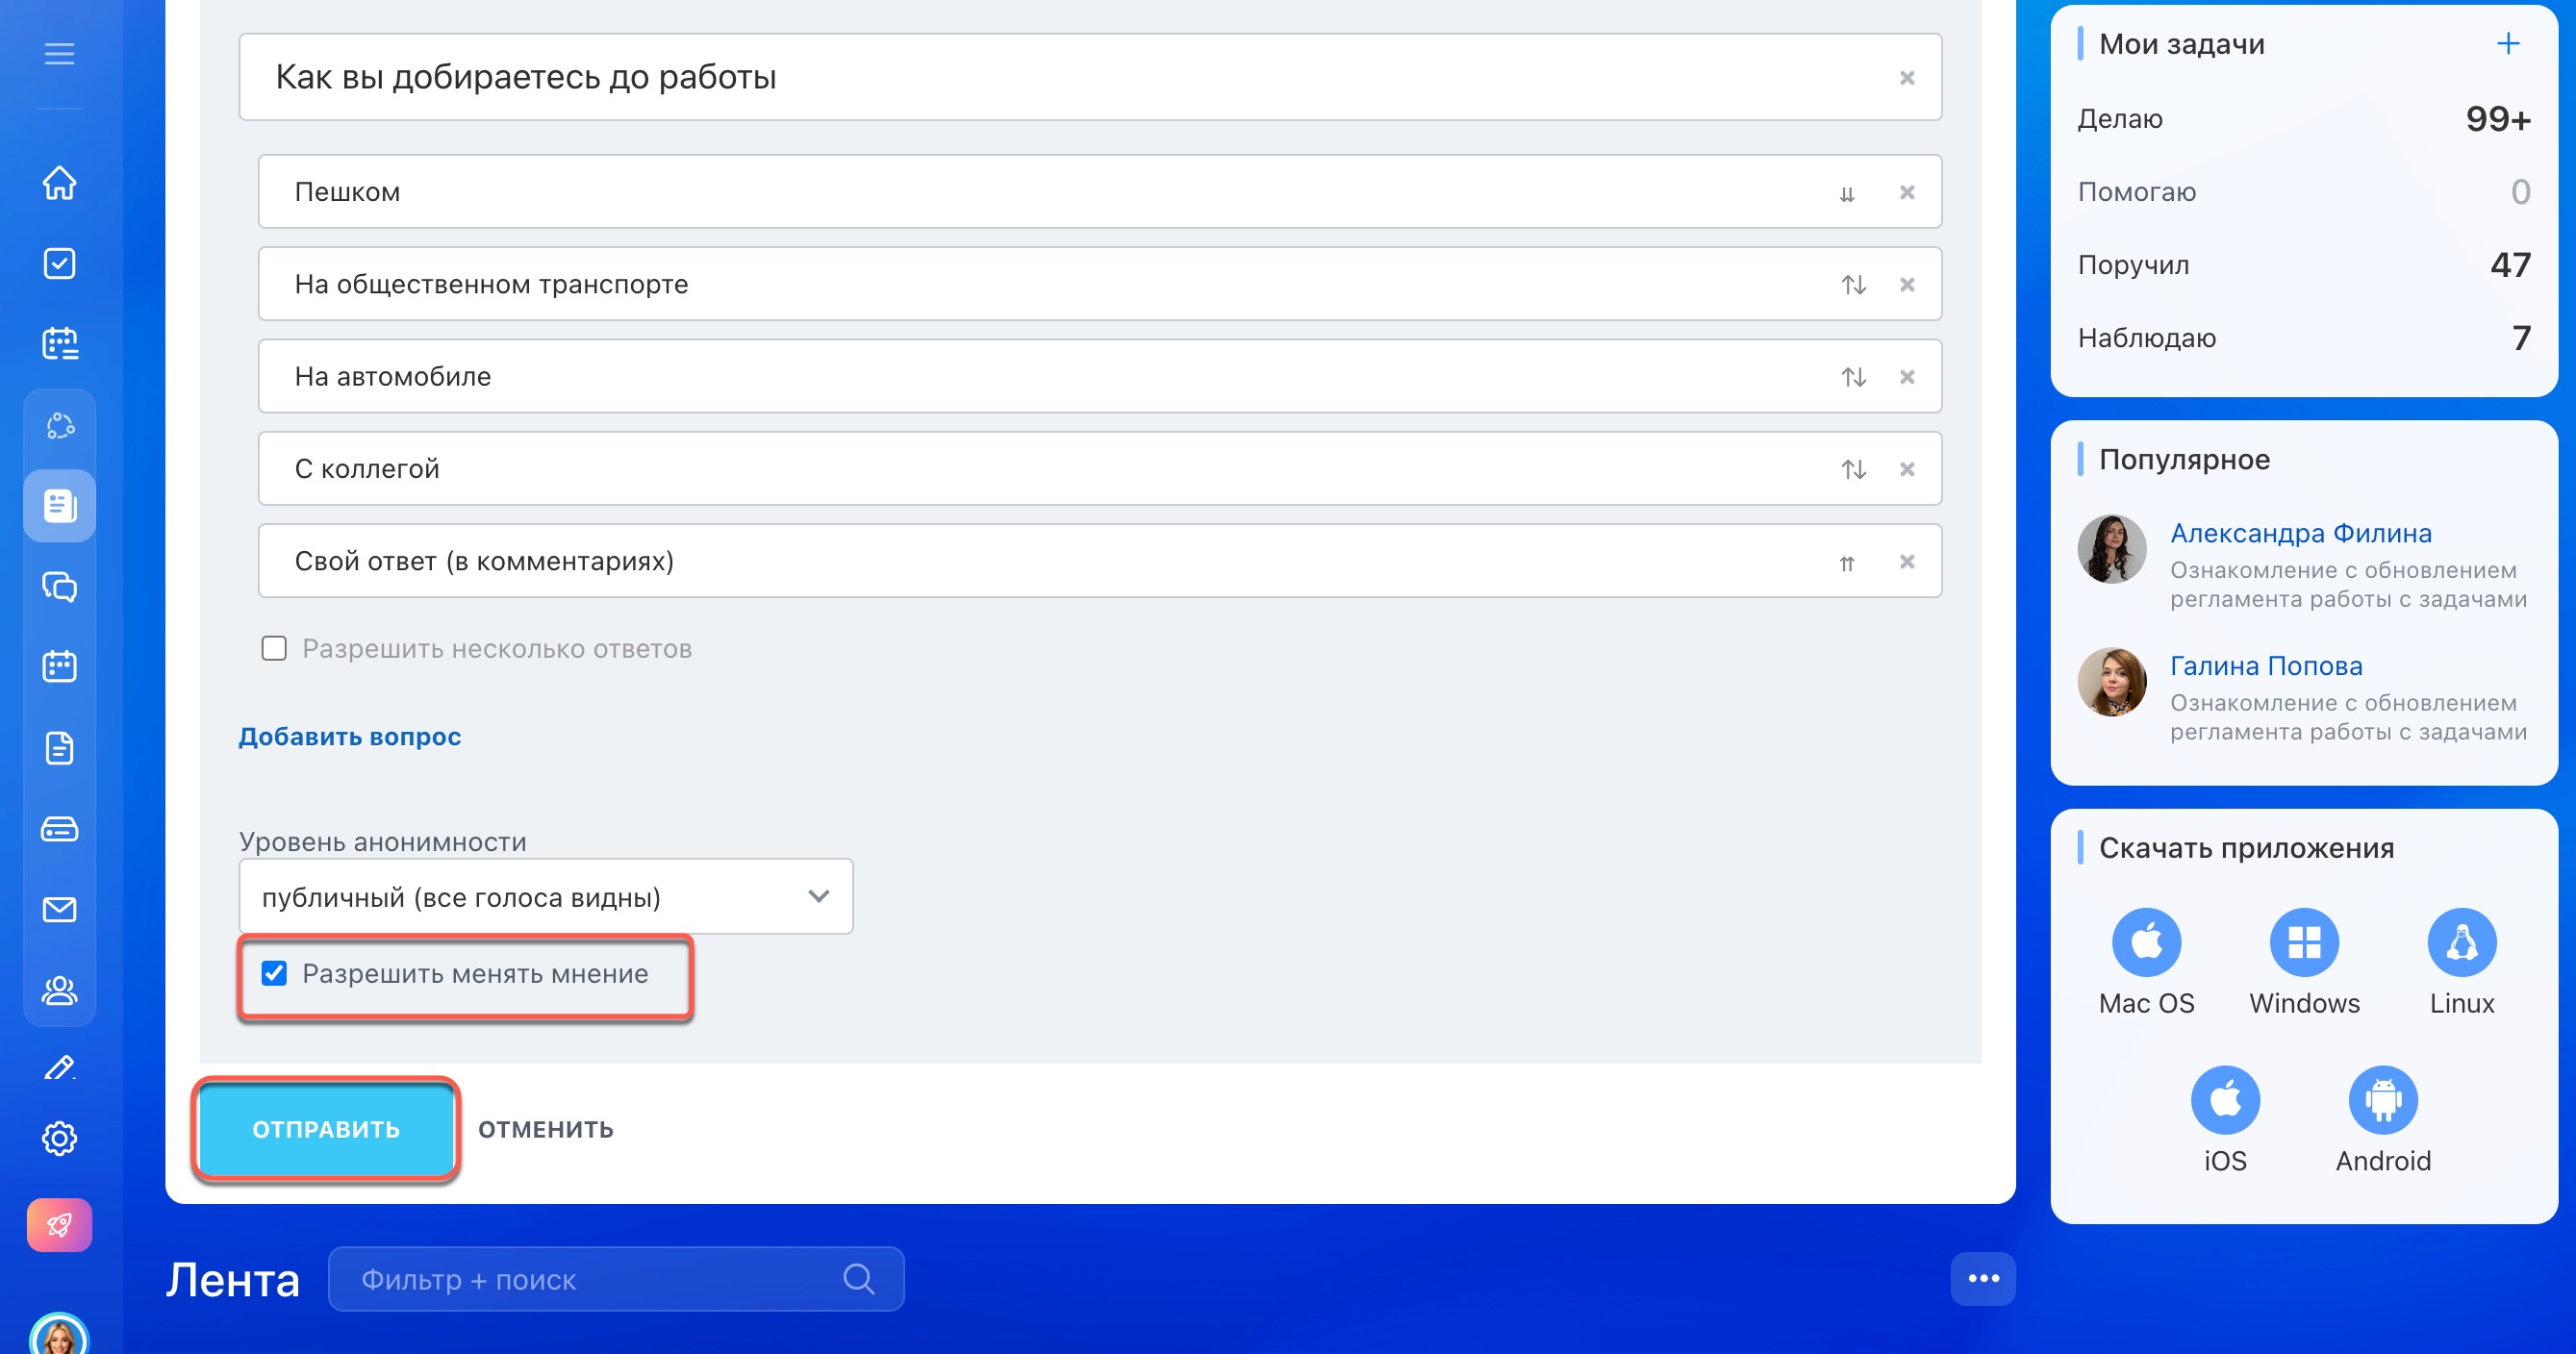
Task: Open the Tasks checkmark sidebar icon
Action: point(59,264)
